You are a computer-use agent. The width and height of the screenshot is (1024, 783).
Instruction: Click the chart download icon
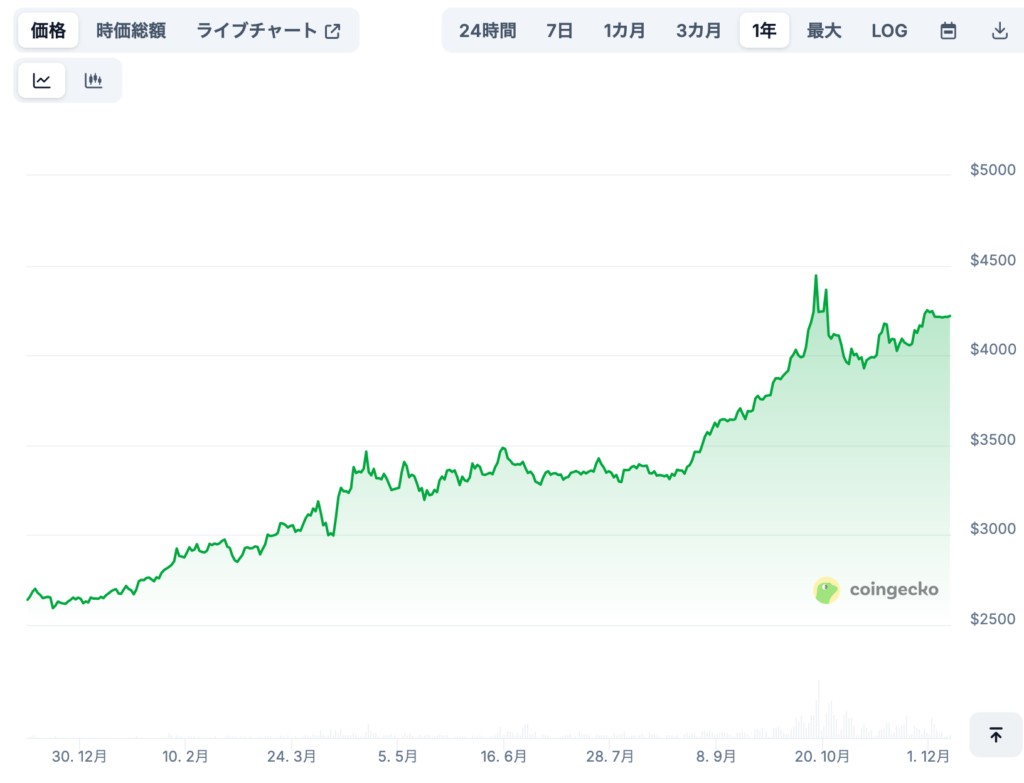pyautogui.click(x=999, y=30)
